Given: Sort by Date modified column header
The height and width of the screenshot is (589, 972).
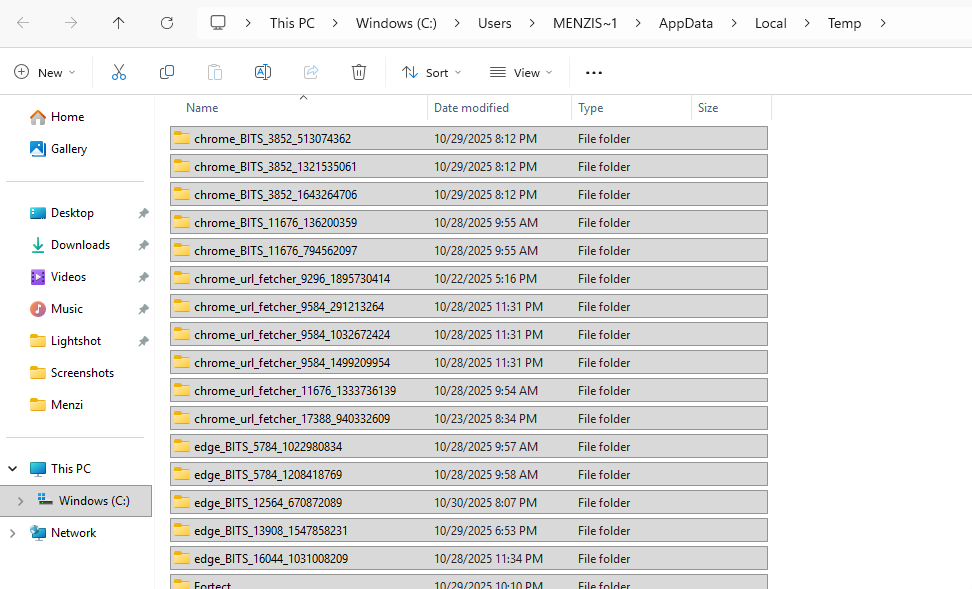Looking at the screenshot, I should pyautogui.click(x=471, y=108).
